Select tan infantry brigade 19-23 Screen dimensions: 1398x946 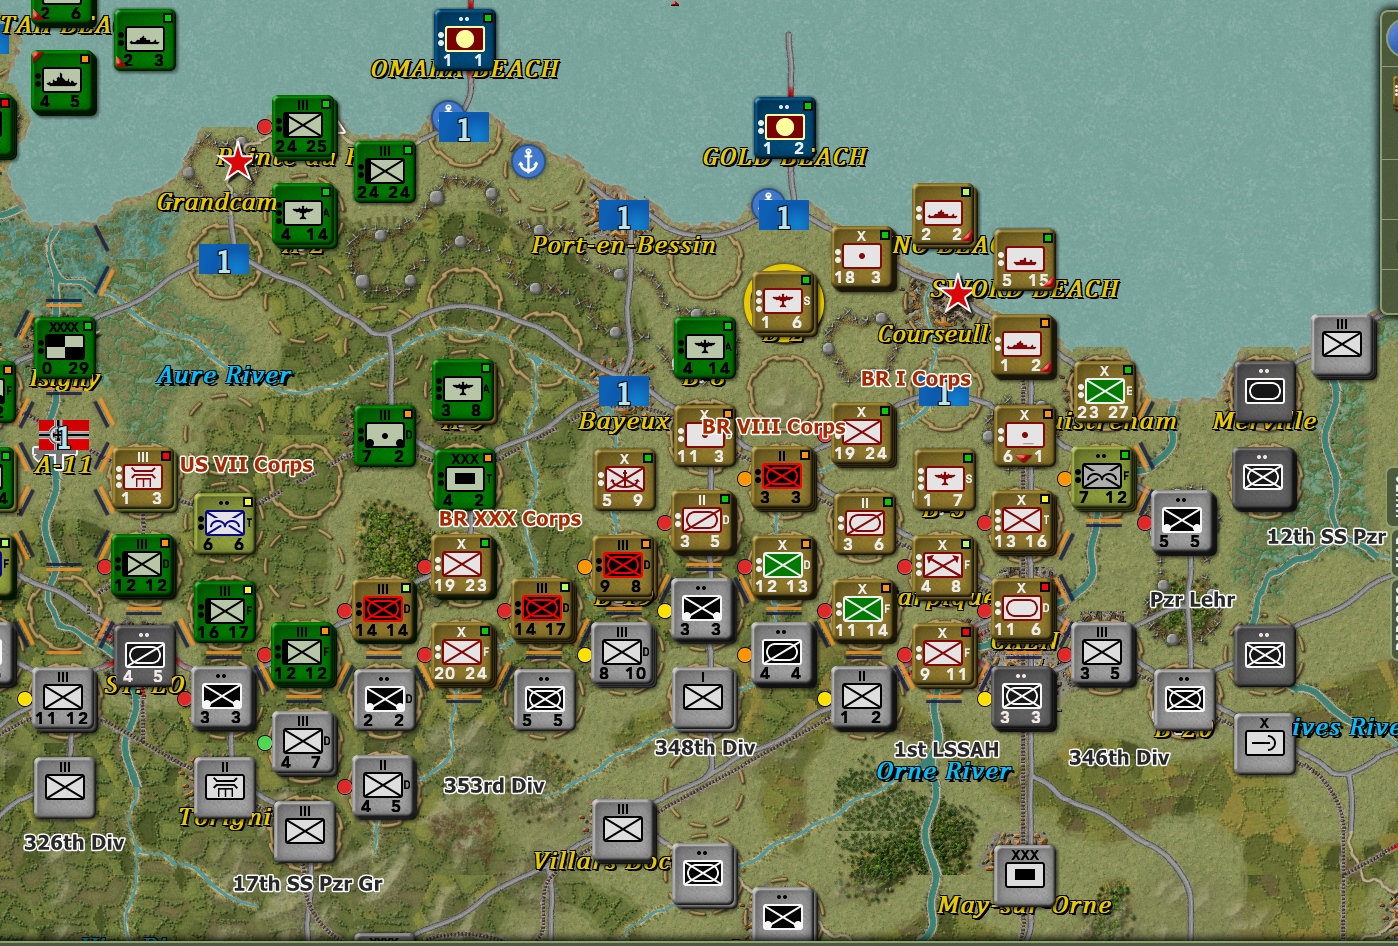coord(462,565)
